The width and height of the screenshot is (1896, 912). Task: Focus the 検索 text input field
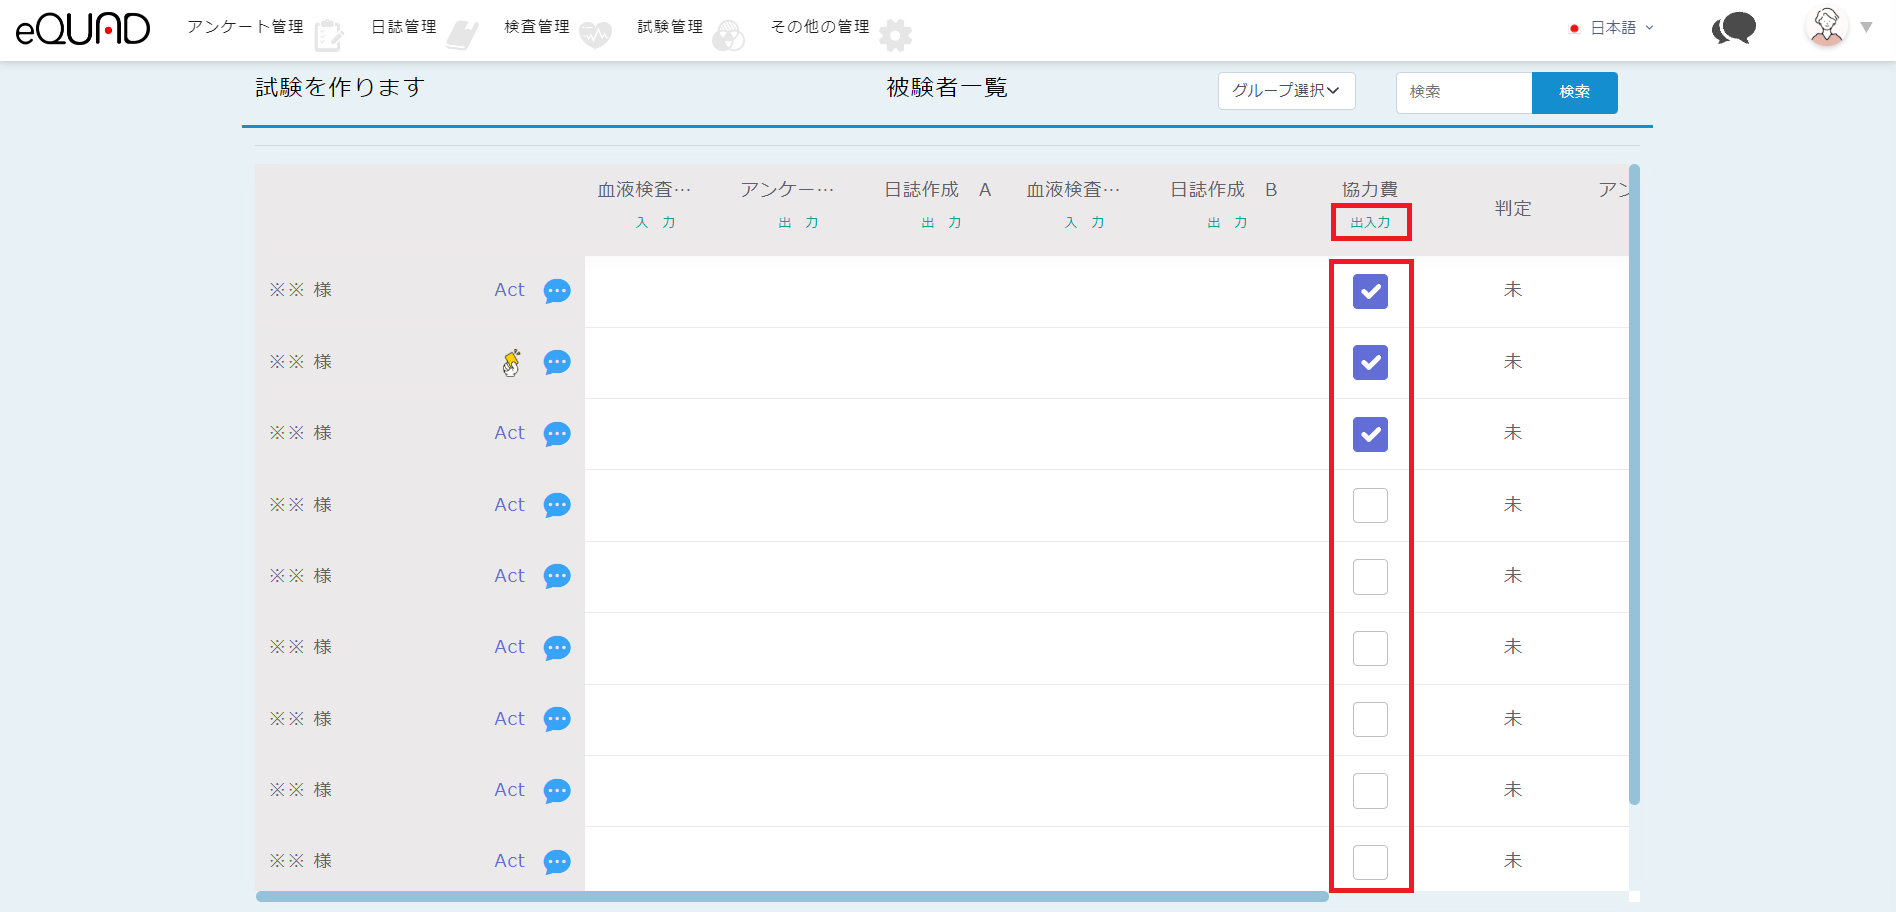click(x=1464, y=92)
